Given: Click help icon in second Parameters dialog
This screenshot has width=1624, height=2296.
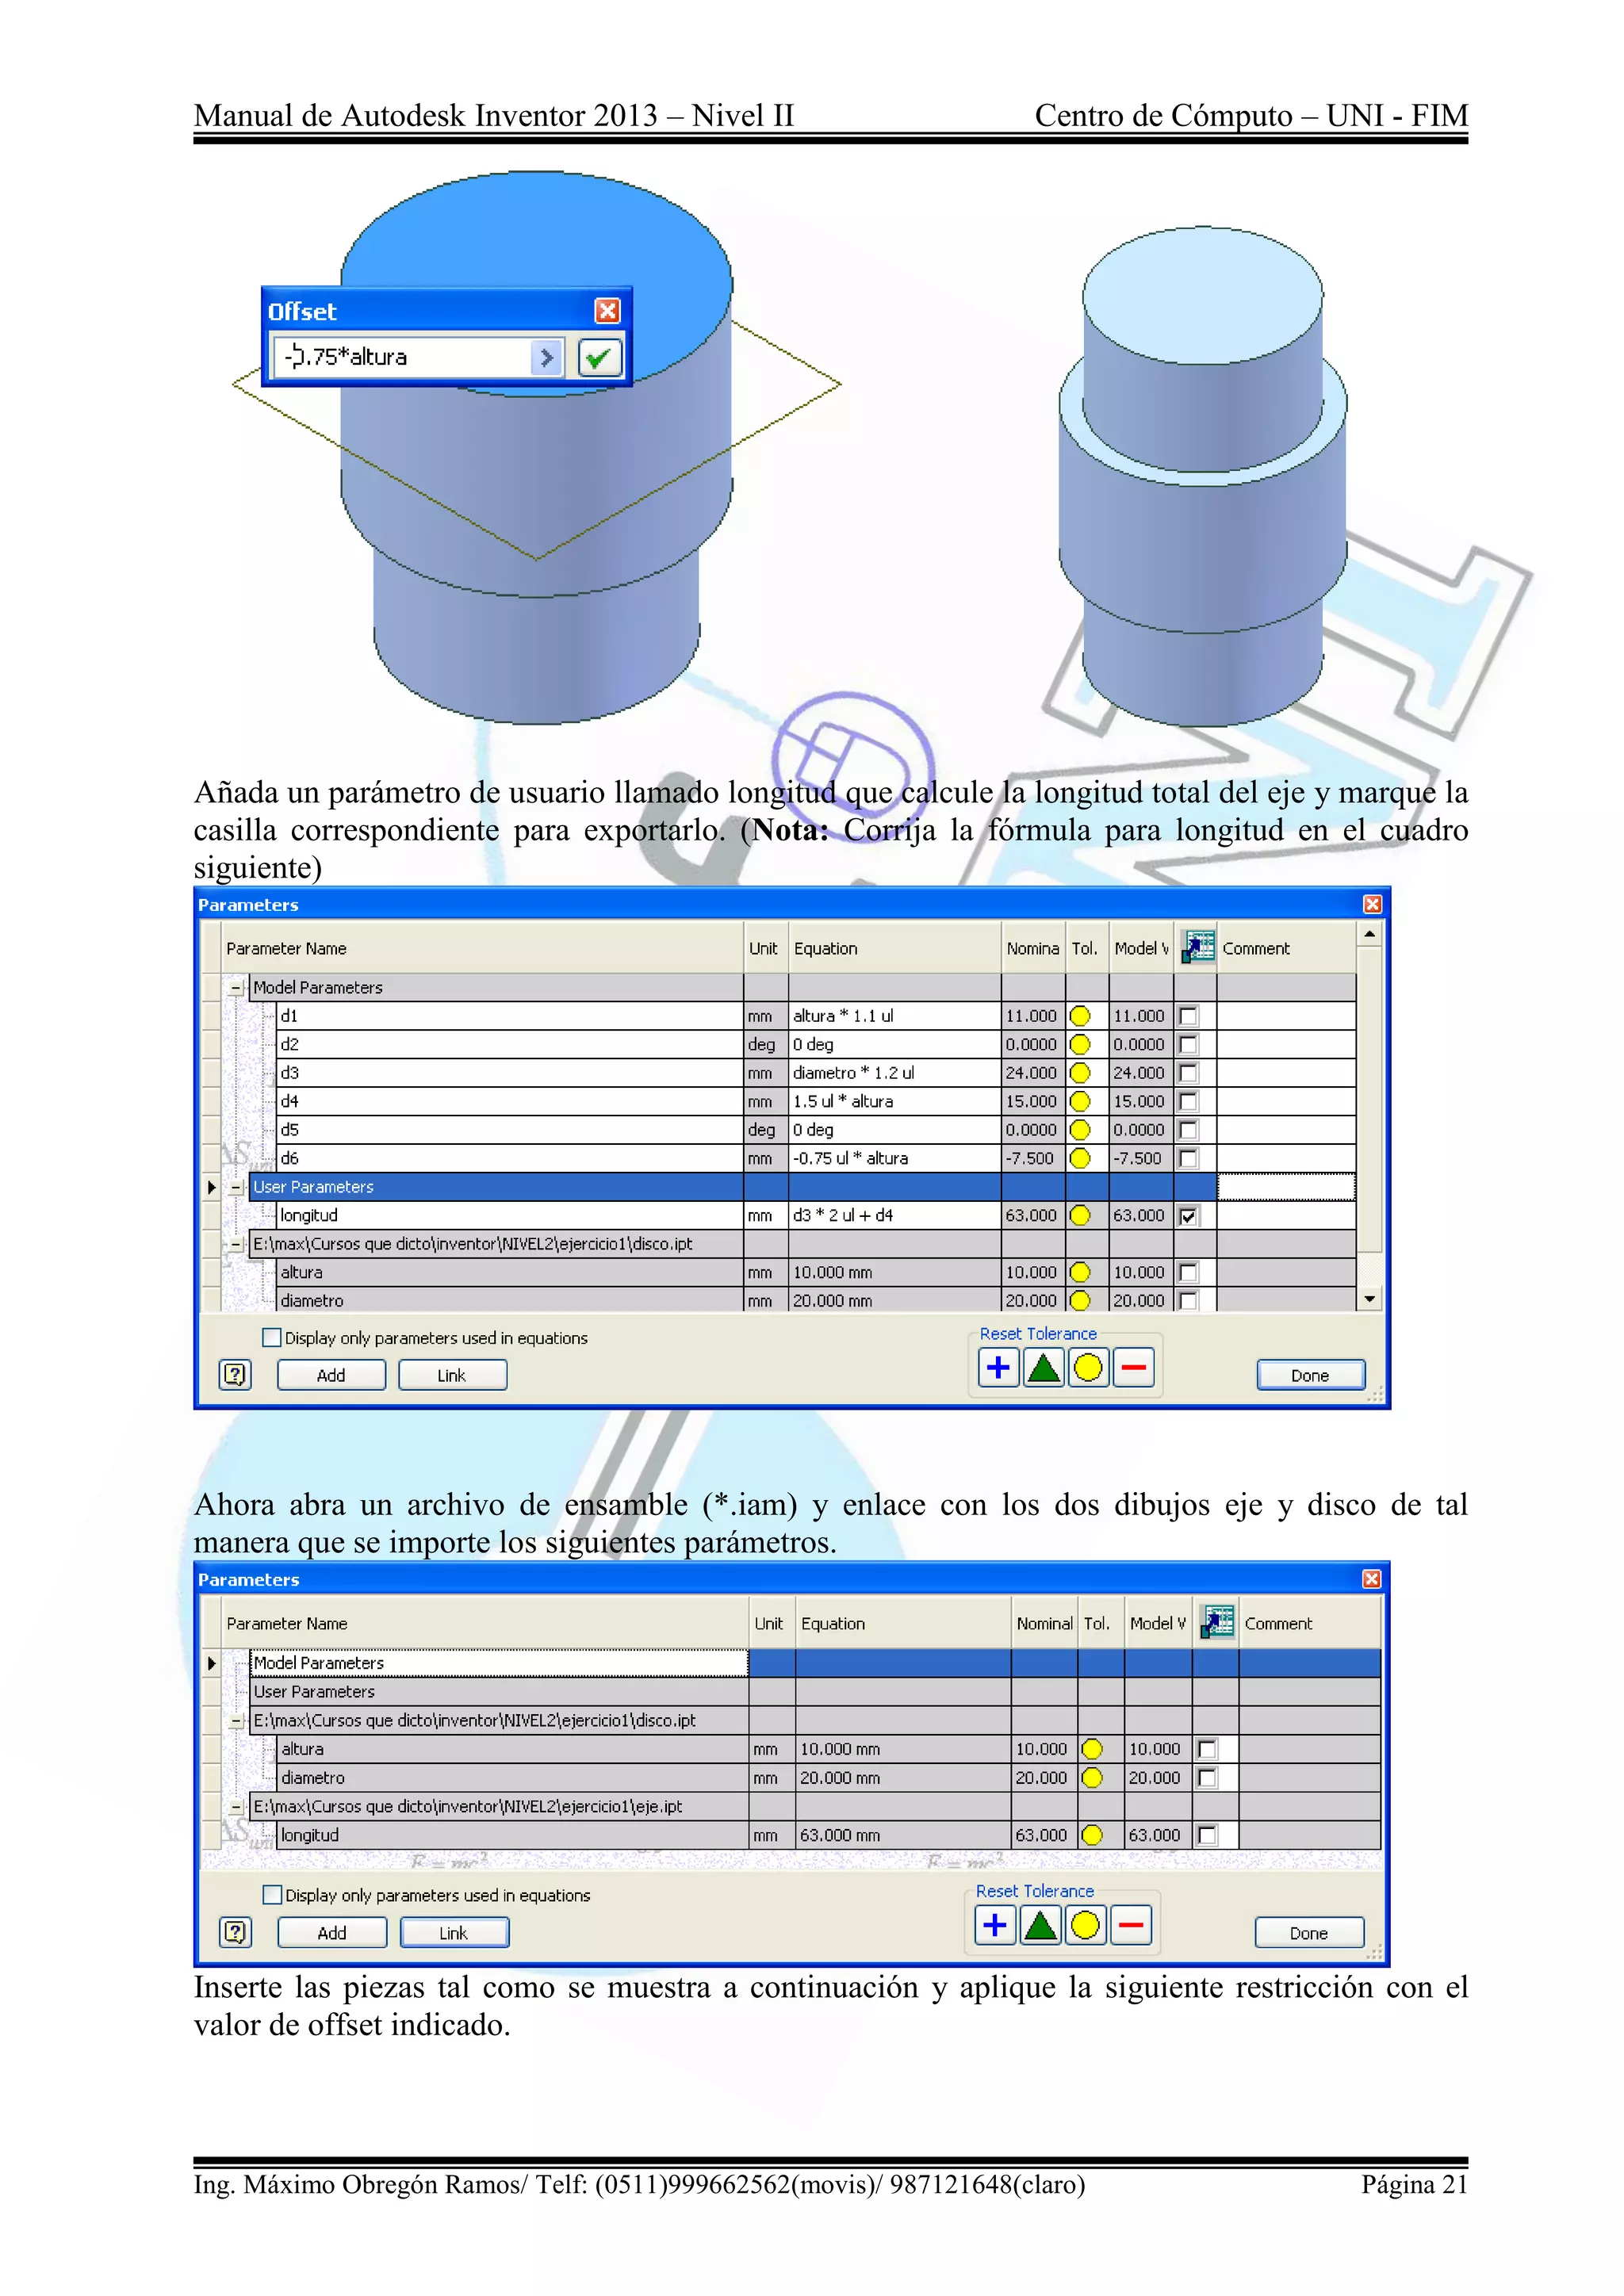Looking at the screenshot, I should tap(235, 1932).
